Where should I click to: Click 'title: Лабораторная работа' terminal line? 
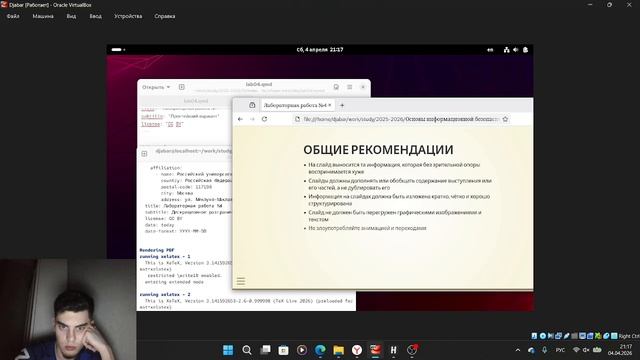point(184,206)
